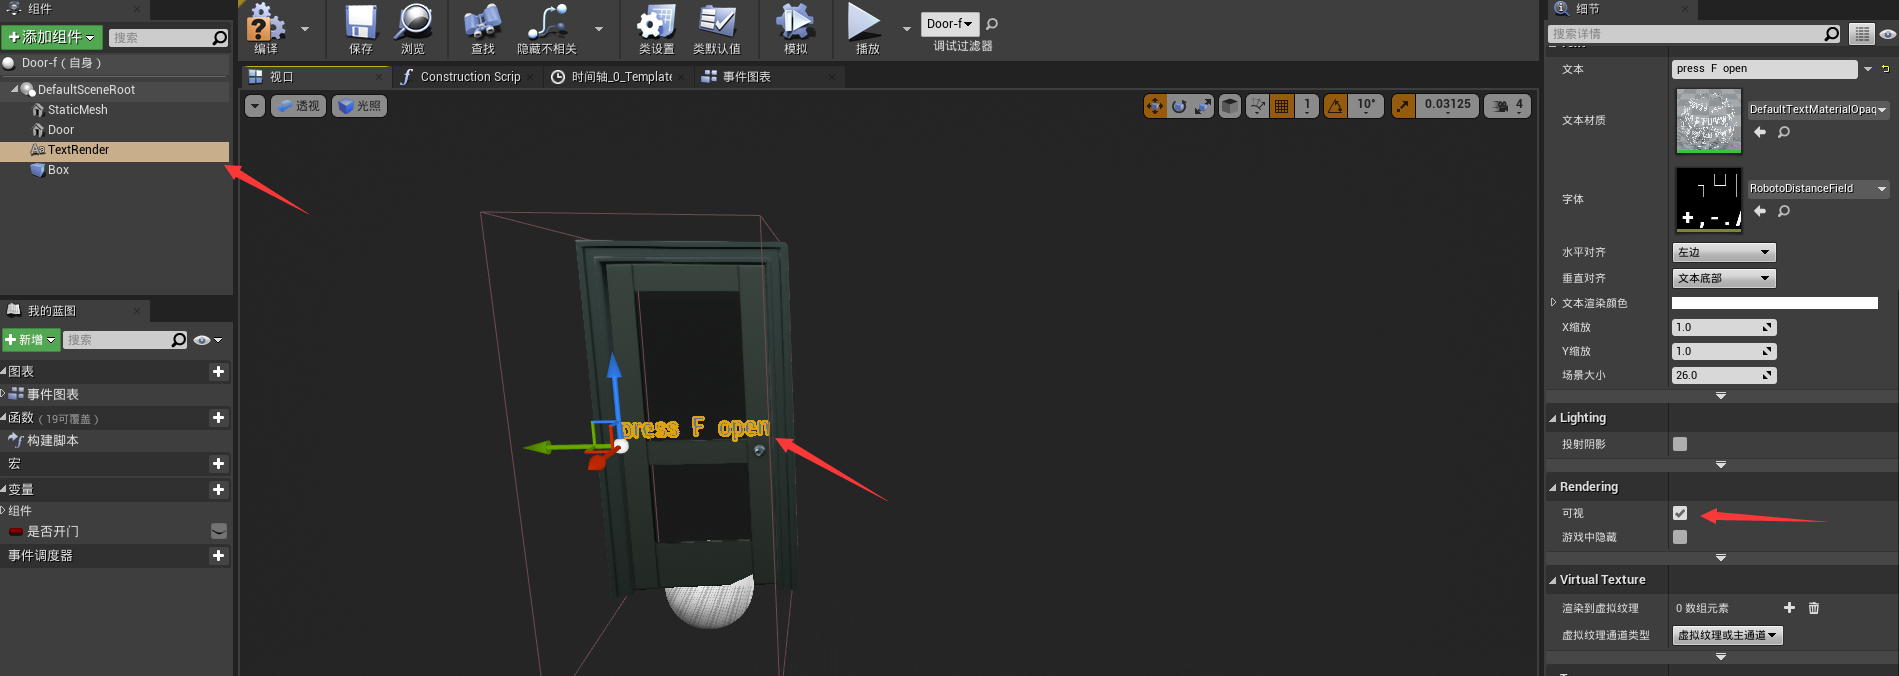Click details property matrix grid icon

click(1861, 34)
